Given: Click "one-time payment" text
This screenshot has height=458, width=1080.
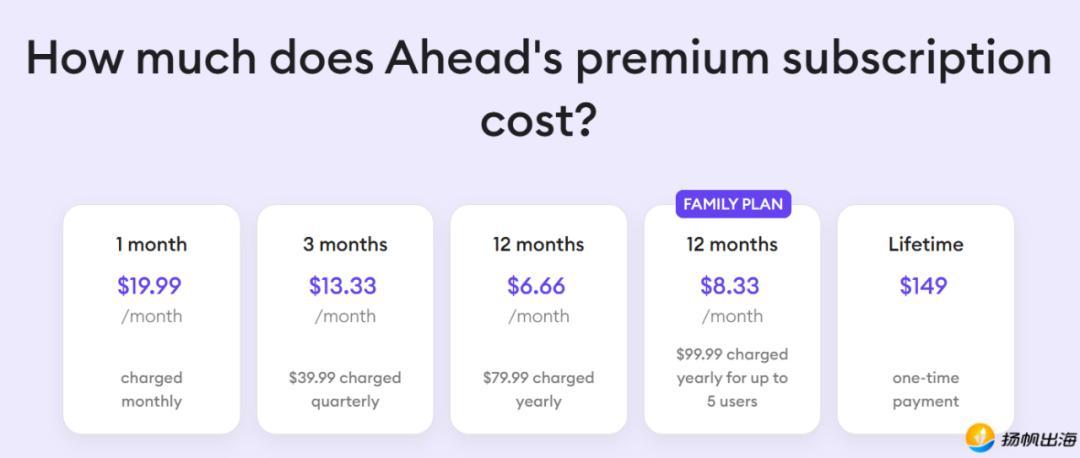Looking at the screenshot, I should tap(926, 390).
